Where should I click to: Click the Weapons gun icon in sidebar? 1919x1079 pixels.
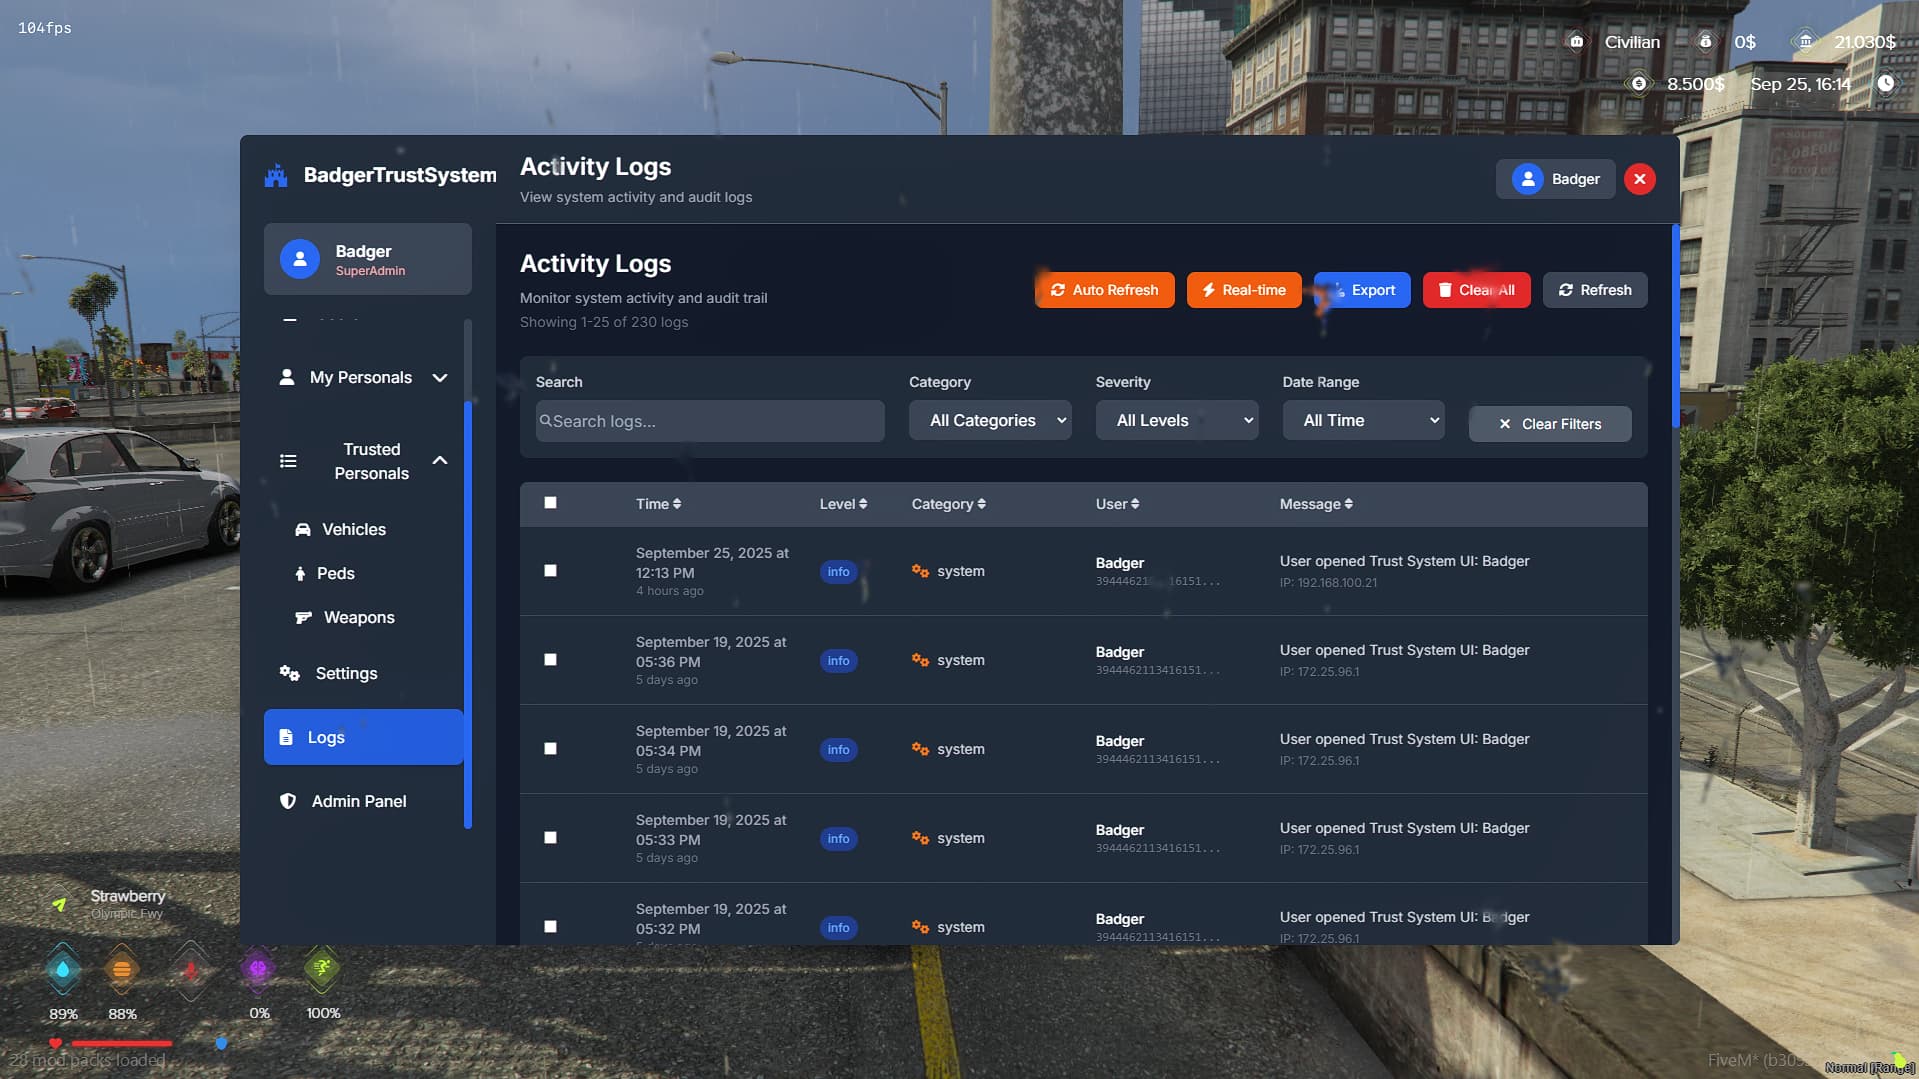click(303, 618)
